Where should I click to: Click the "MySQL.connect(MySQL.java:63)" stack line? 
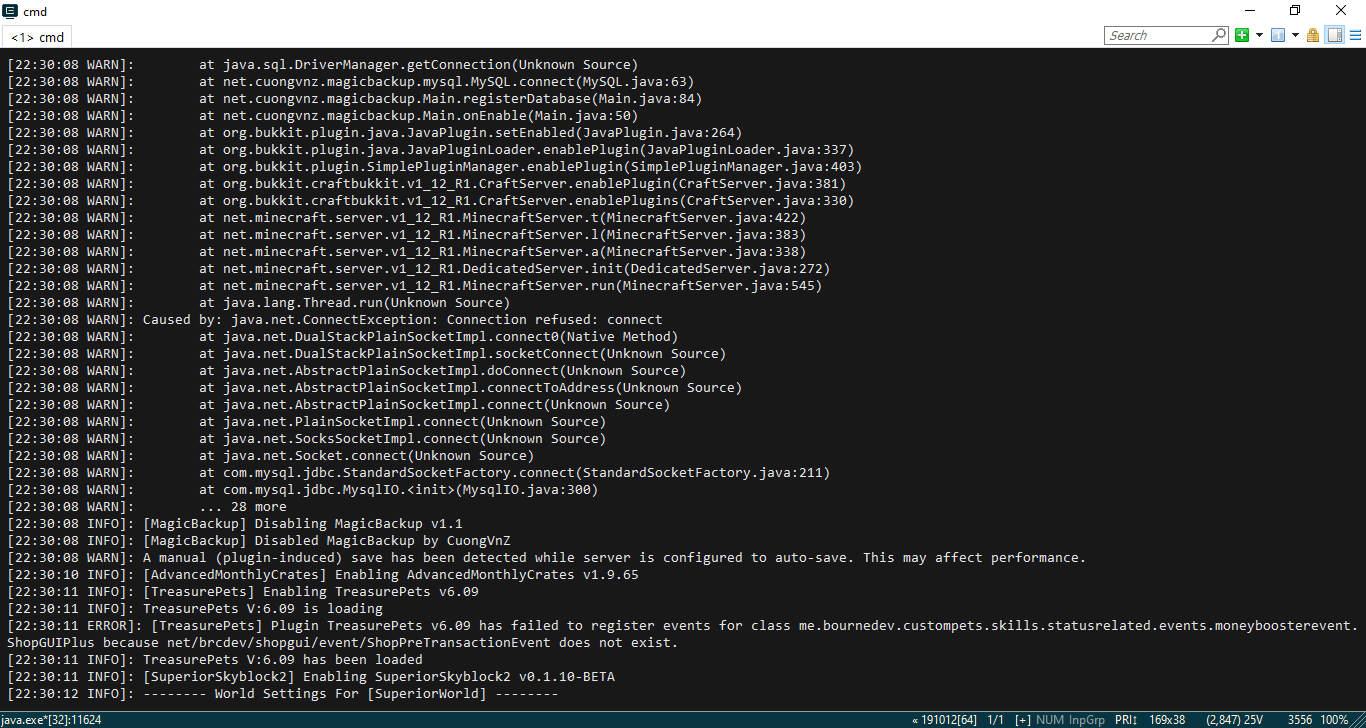(x=350, y=82)
